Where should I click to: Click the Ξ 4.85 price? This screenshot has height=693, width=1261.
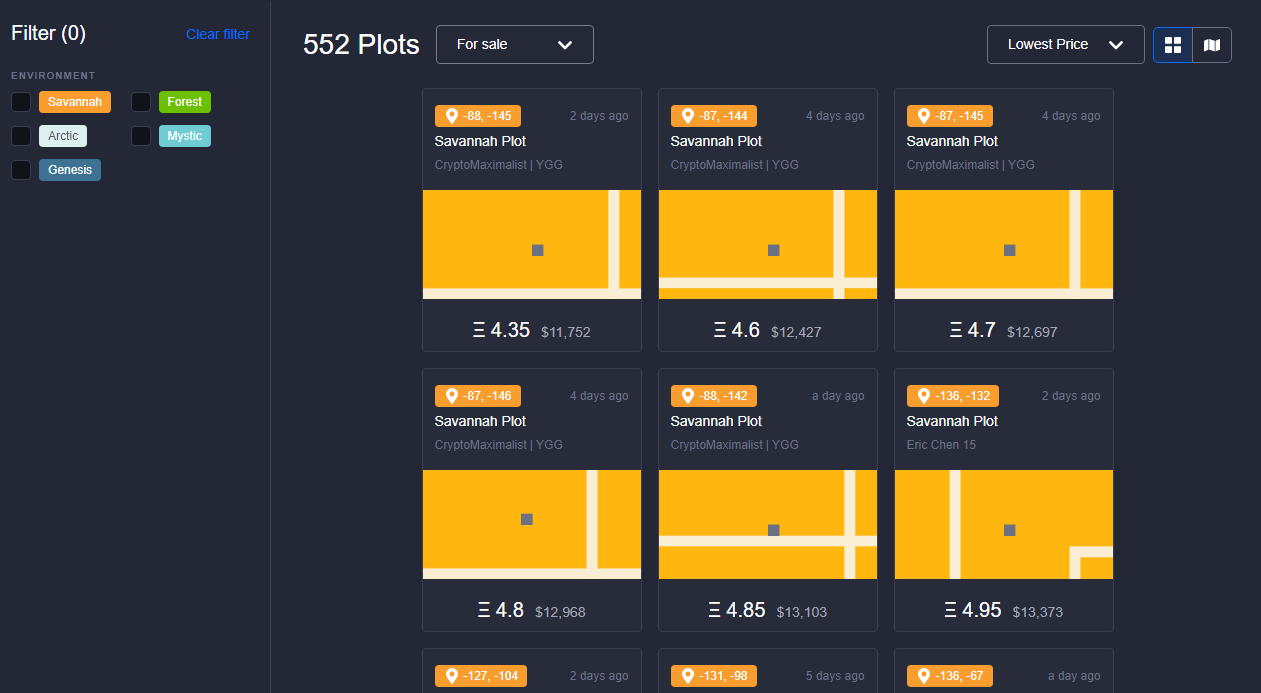coord(737,610)
